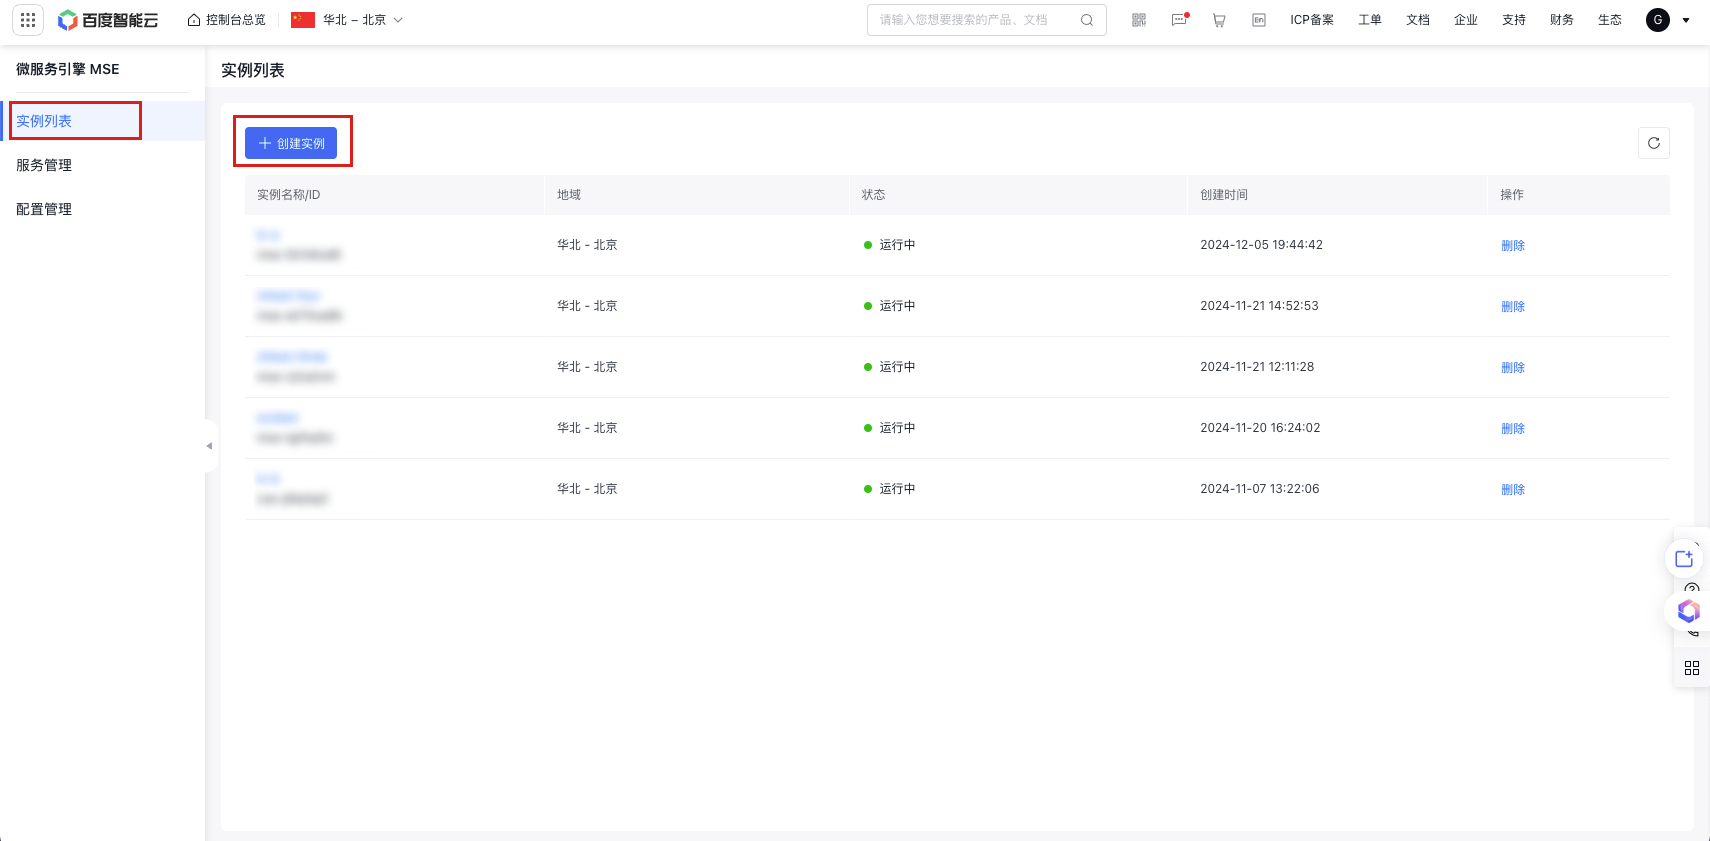The width and height of the screenshot is (1710, 841).
Task: Open the floating four-squares grid icon
Action: [1692, 668]
